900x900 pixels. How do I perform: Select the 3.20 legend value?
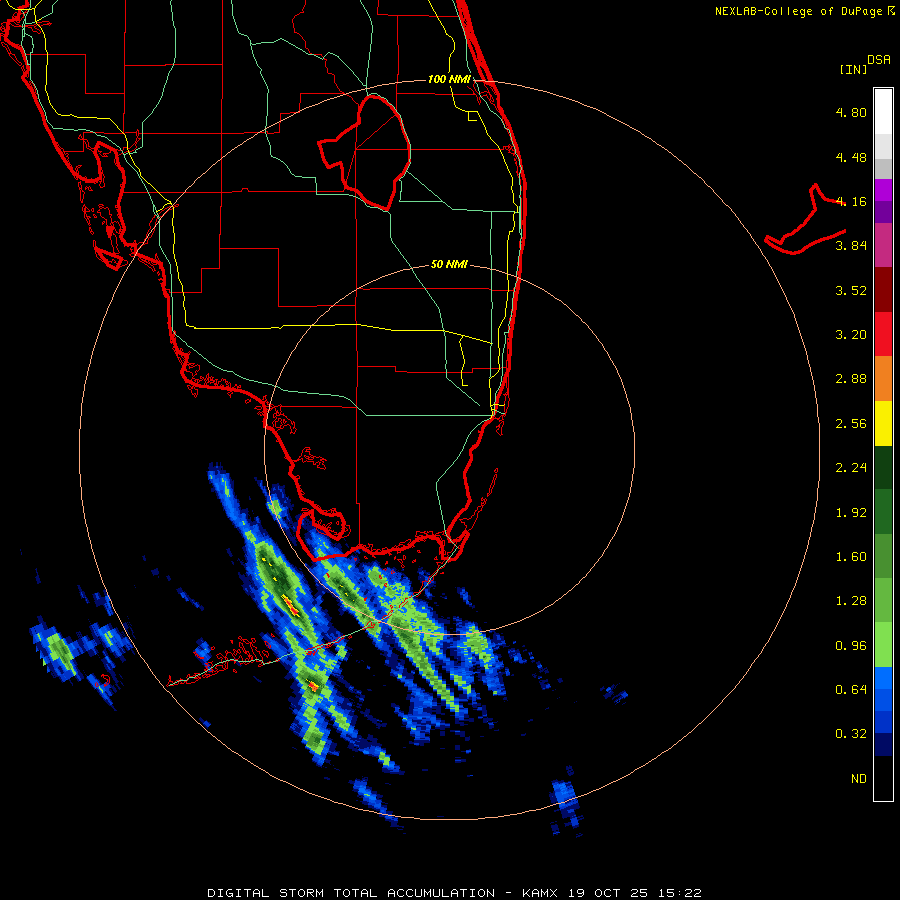(851, 335)
